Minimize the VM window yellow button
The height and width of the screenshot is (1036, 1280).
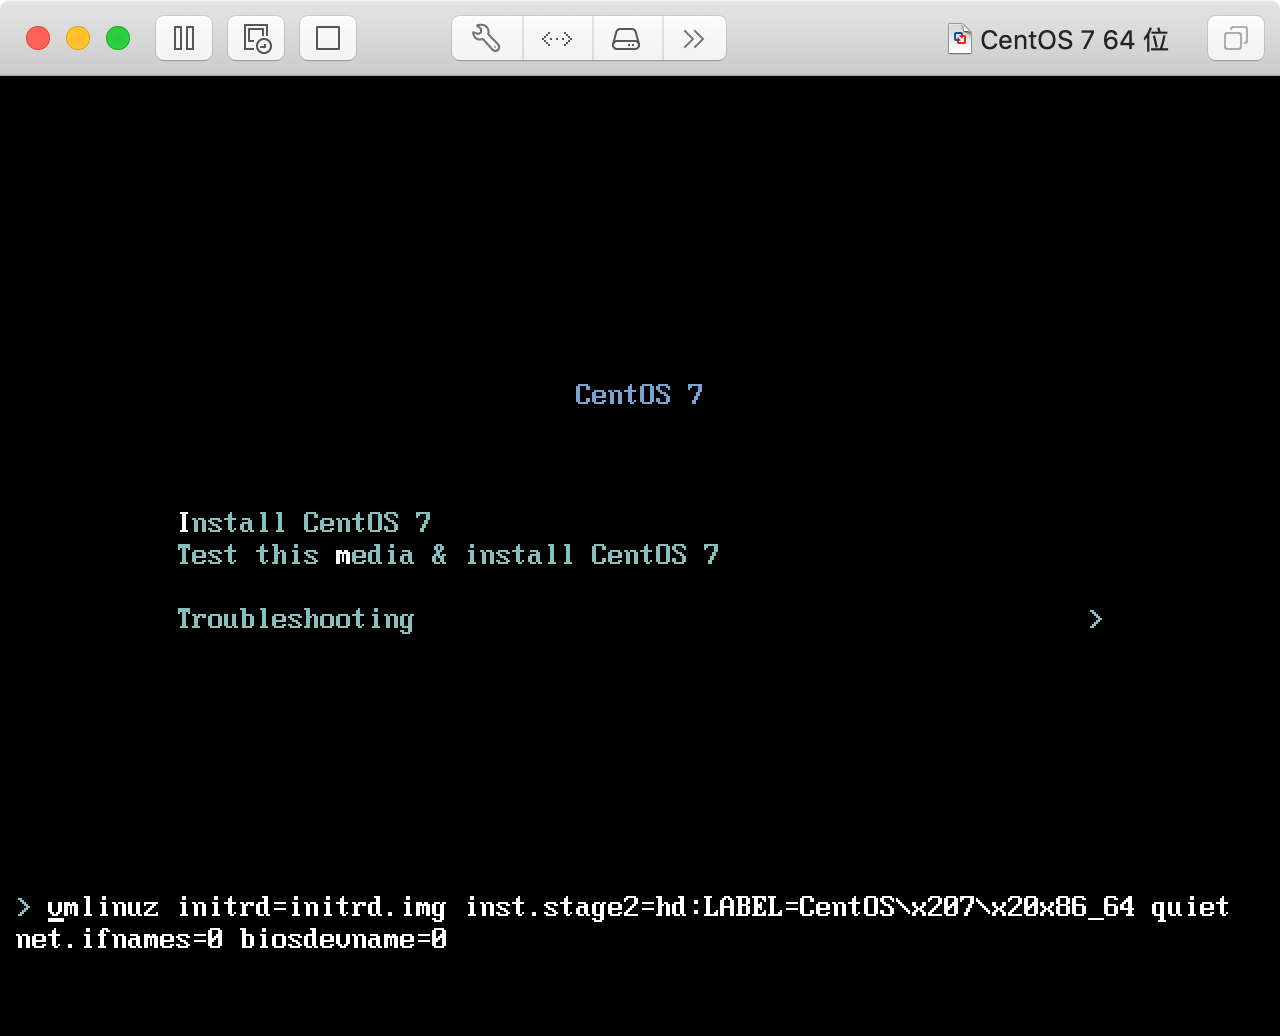tap(78, 38)
